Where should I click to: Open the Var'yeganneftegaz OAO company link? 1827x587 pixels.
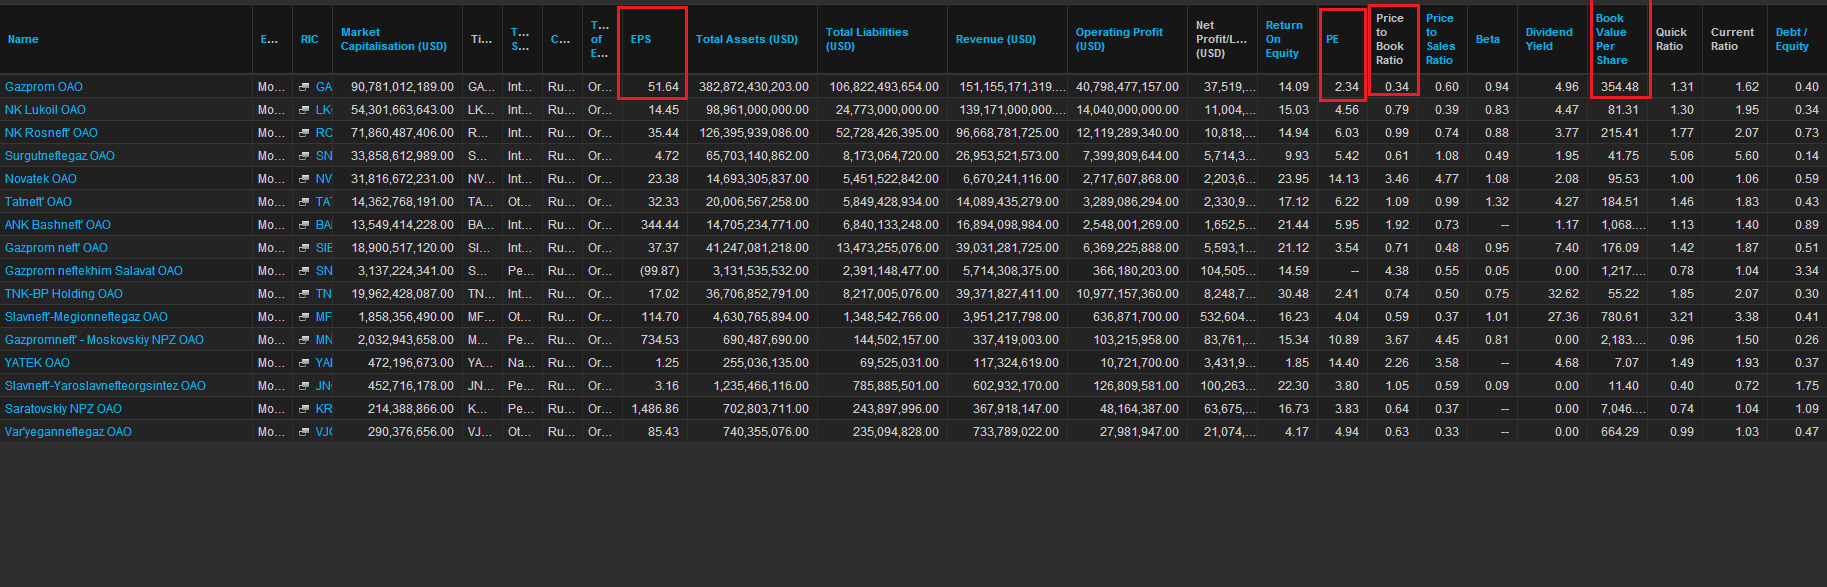[68, 432]
